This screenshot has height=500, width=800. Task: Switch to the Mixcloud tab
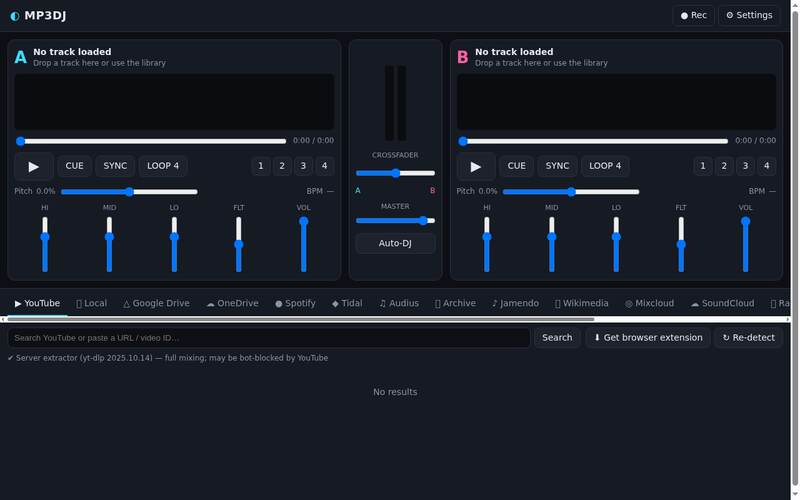tap(649, 304)
